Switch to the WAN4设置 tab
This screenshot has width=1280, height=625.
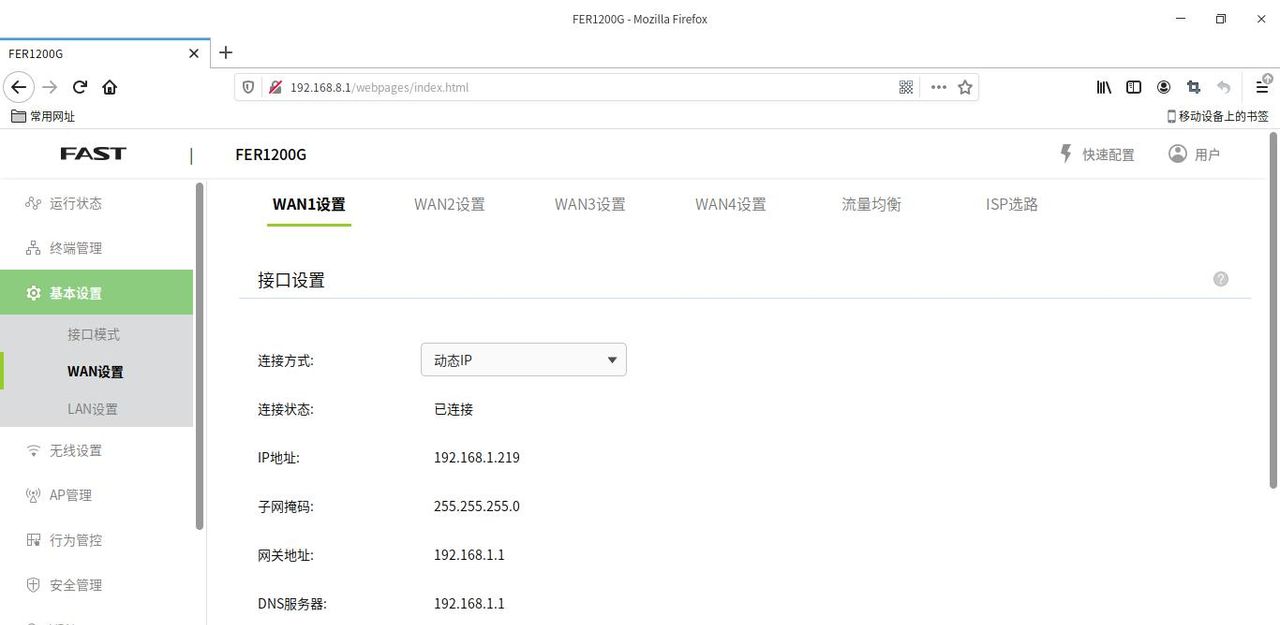pos(731,204)
